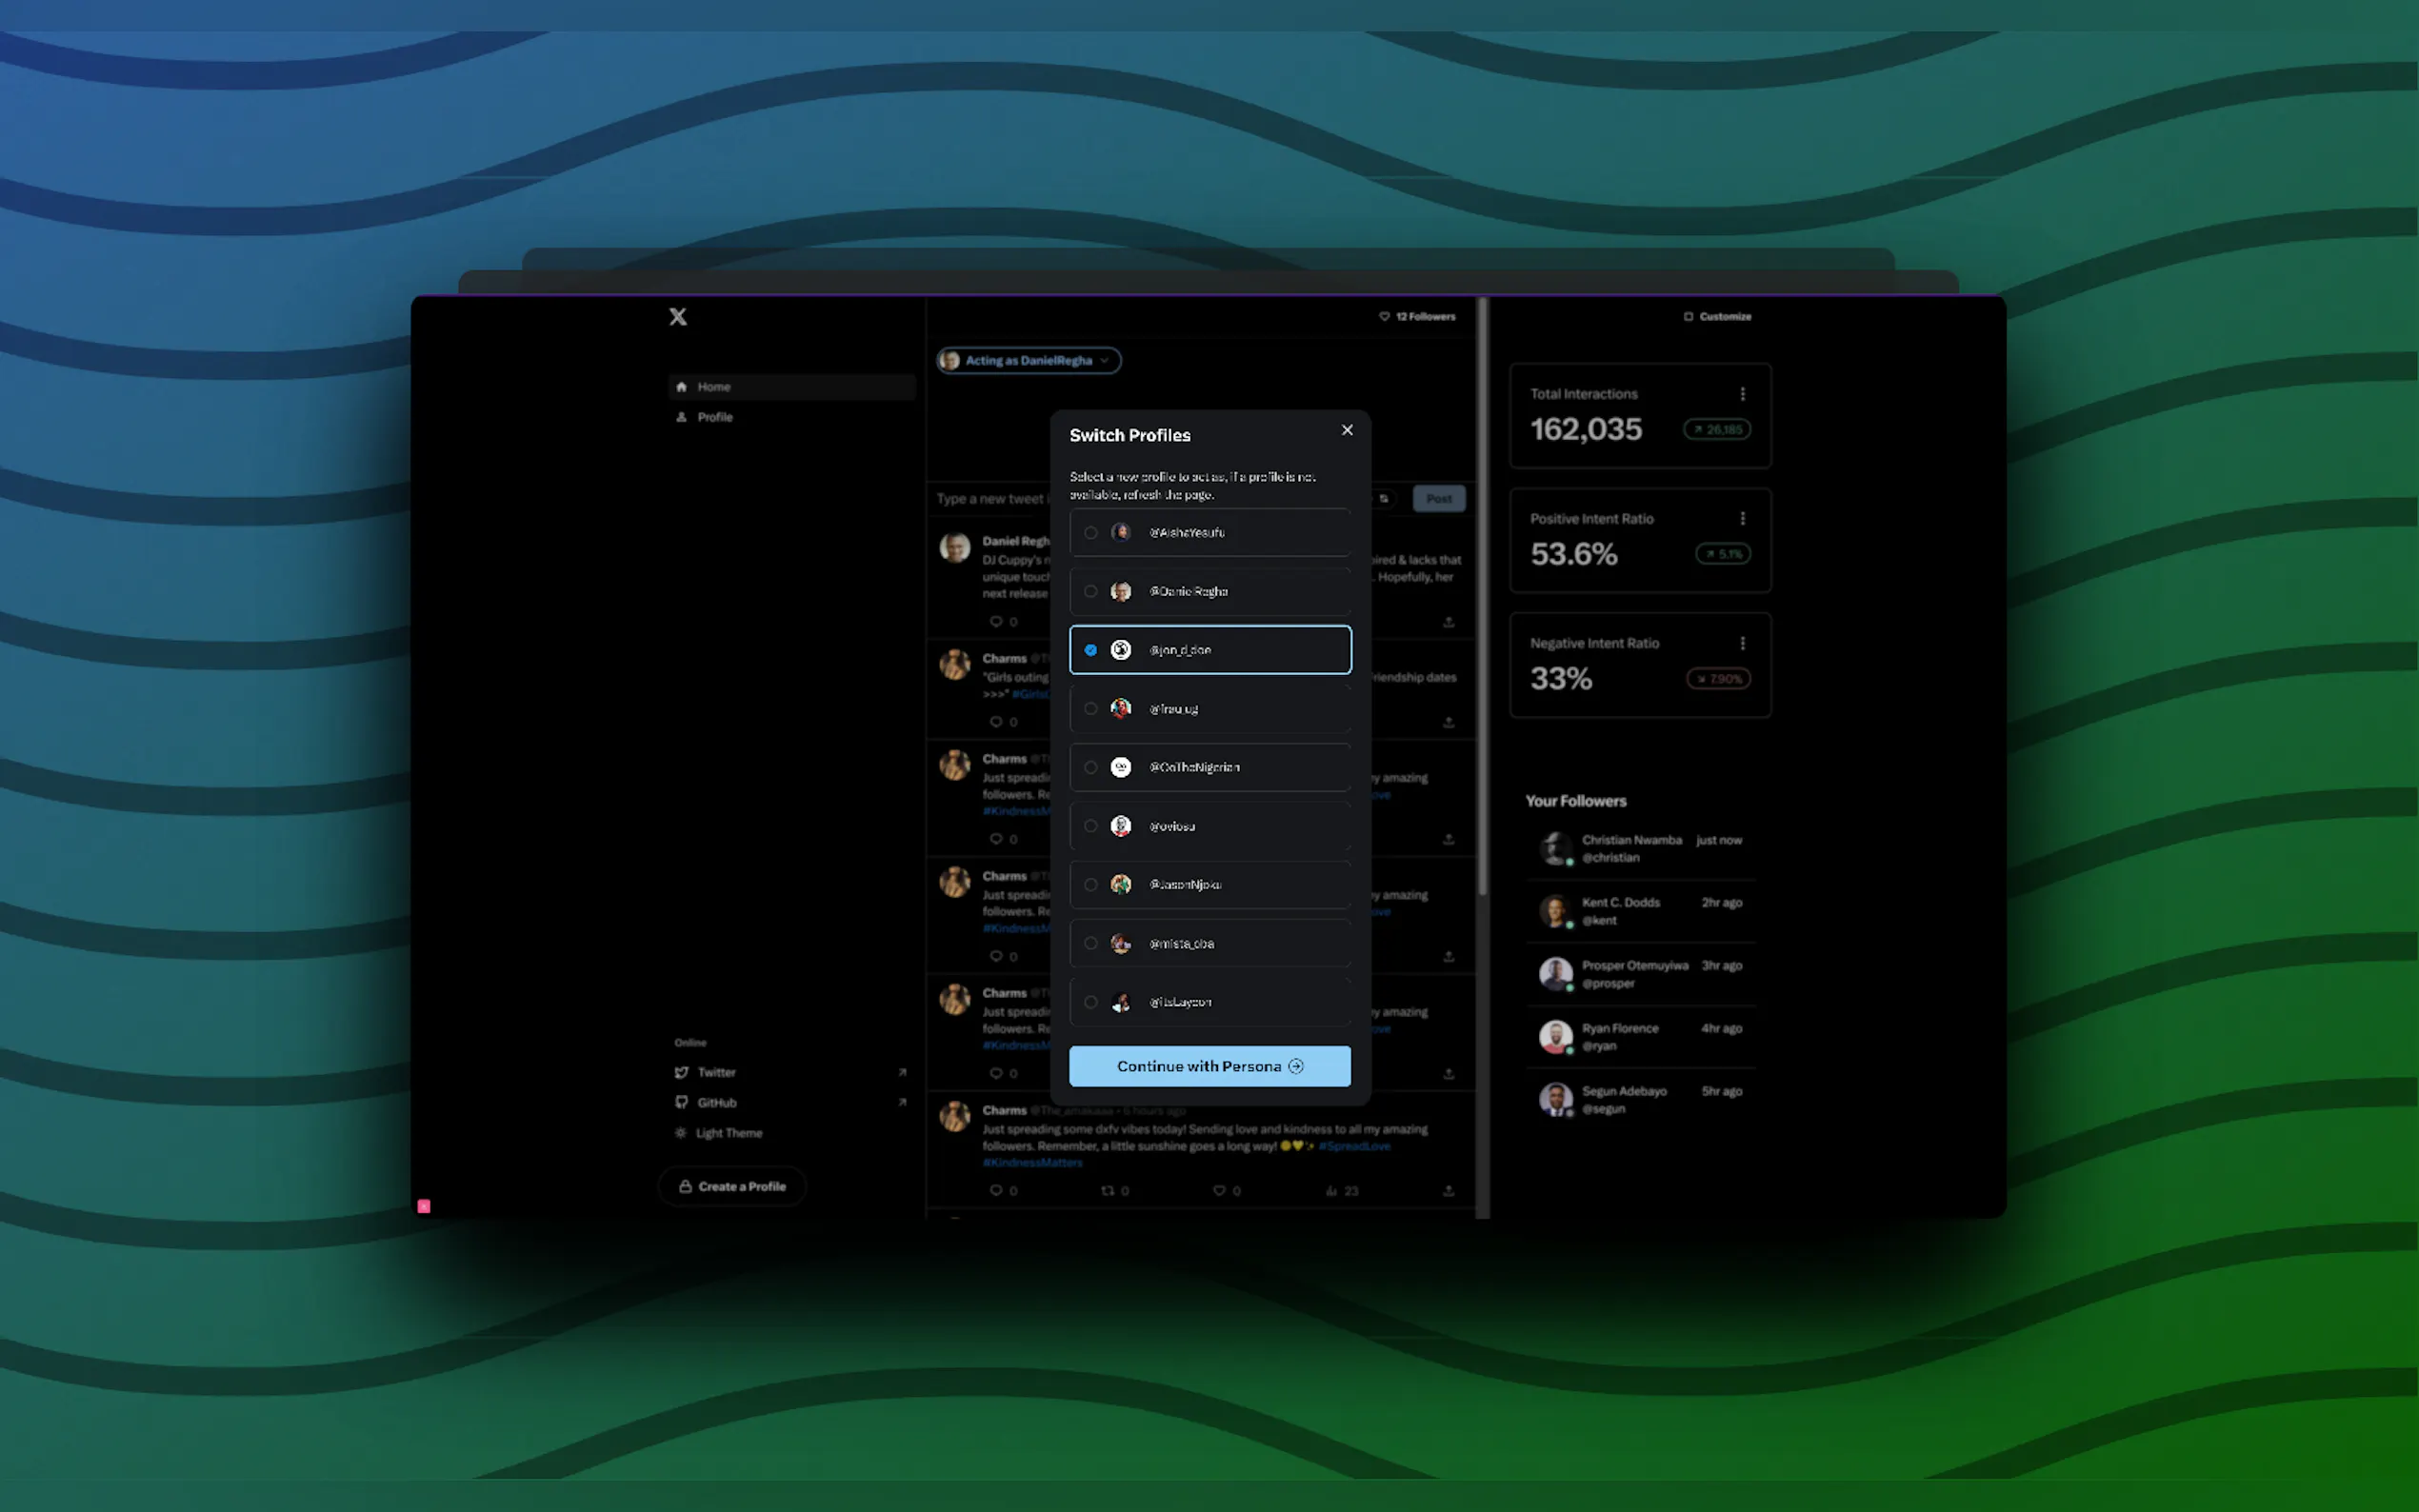This screenshot has width=2419, height=1512.
Task: Share the Daniel Regha tweet
Action: coord(1448,622)
